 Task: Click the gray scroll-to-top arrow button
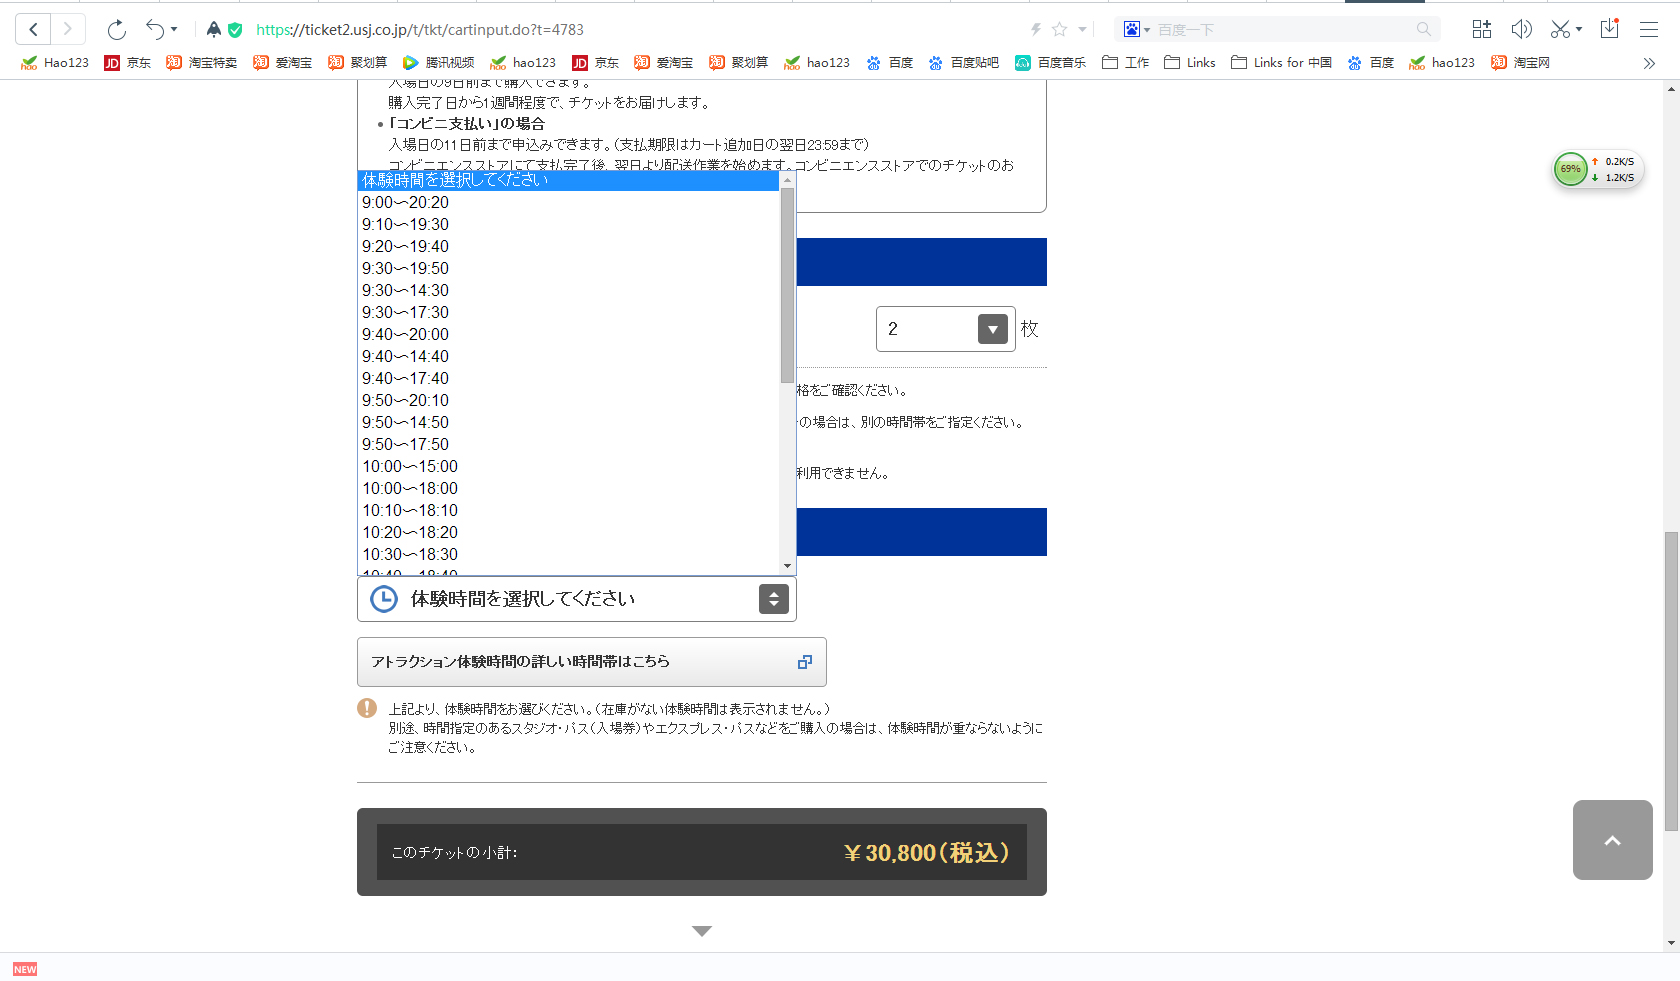tap(1612, 840)
